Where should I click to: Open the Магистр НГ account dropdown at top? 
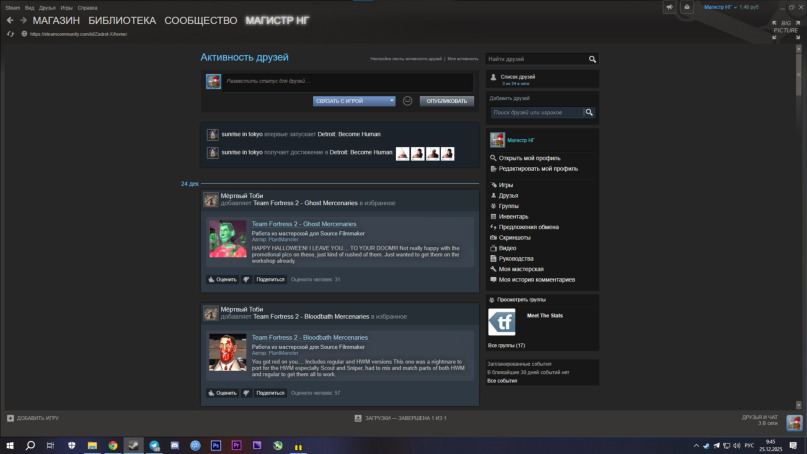(x=720, y=7)
